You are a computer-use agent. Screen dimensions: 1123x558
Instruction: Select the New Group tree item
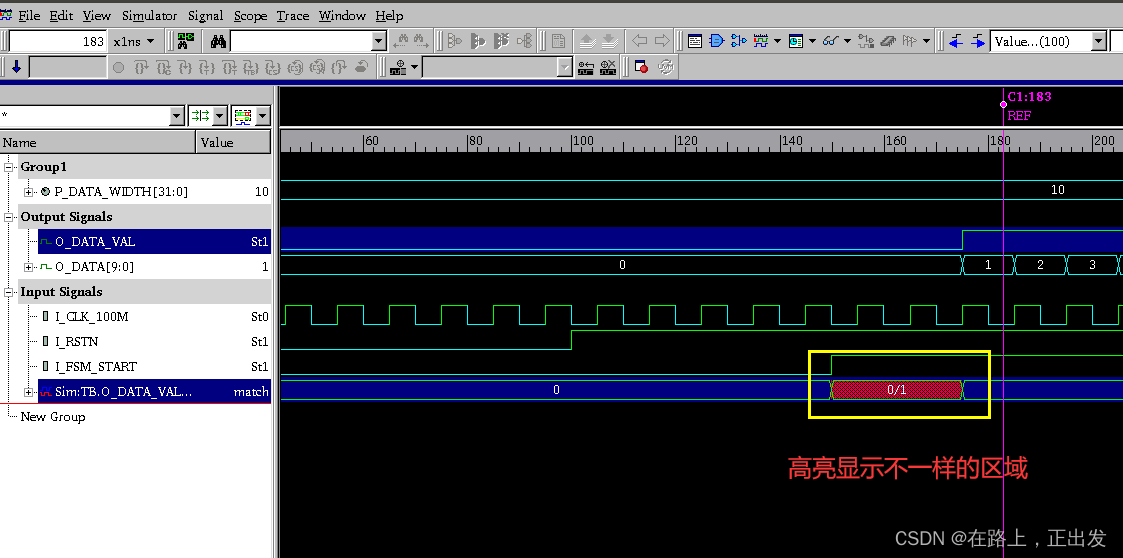(52, 417)
